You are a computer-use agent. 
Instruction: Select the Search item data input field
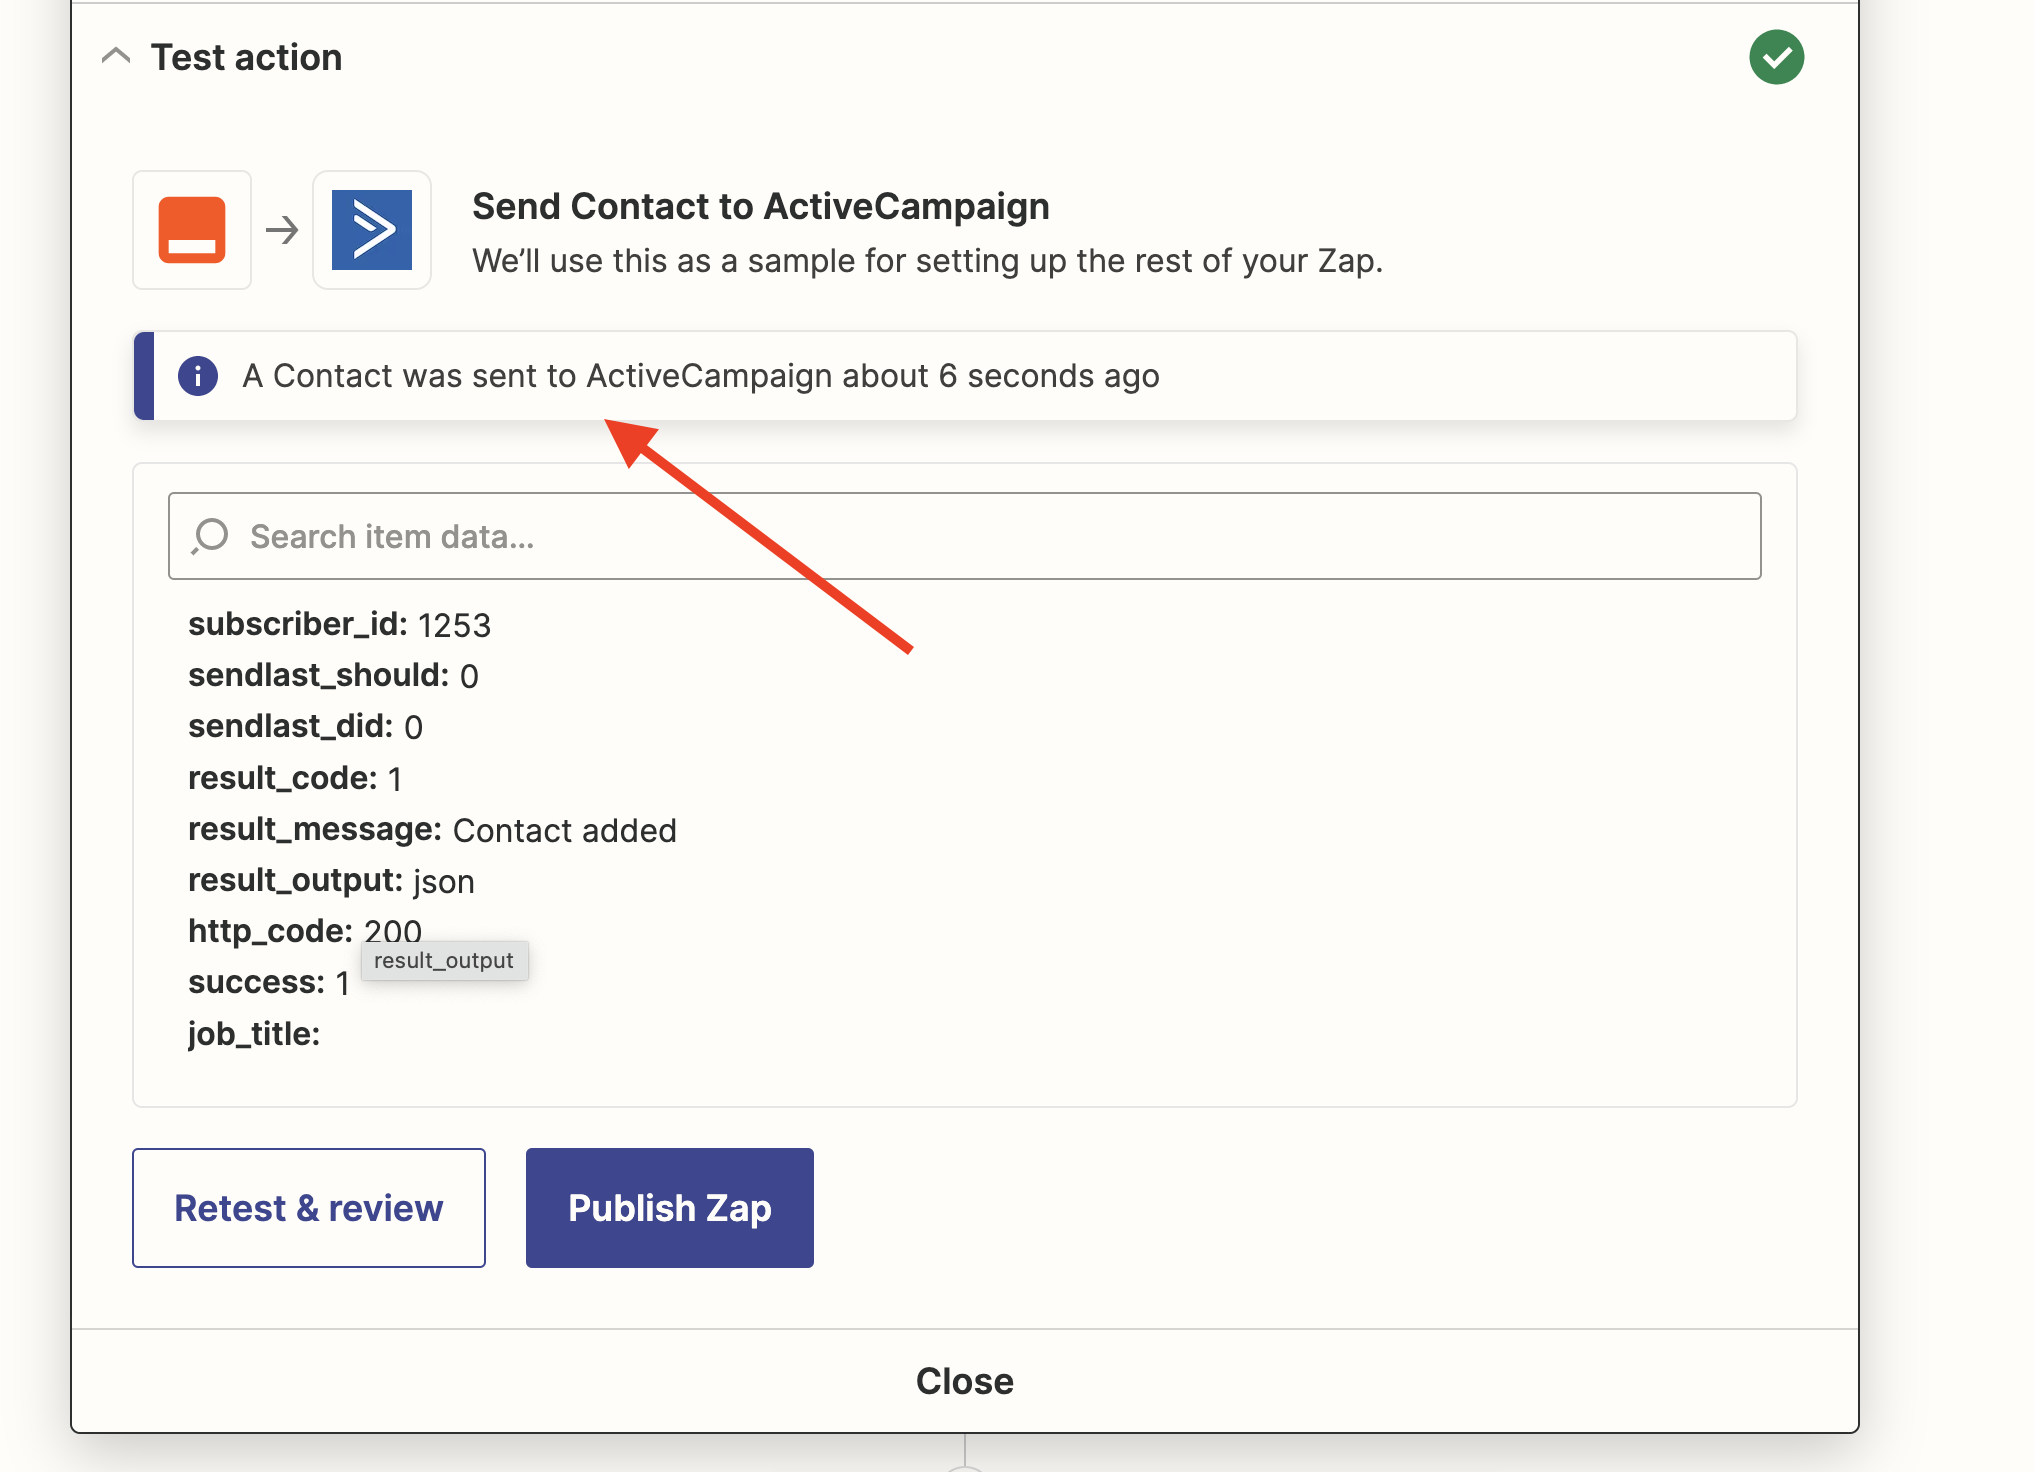[x=965, y=535]
